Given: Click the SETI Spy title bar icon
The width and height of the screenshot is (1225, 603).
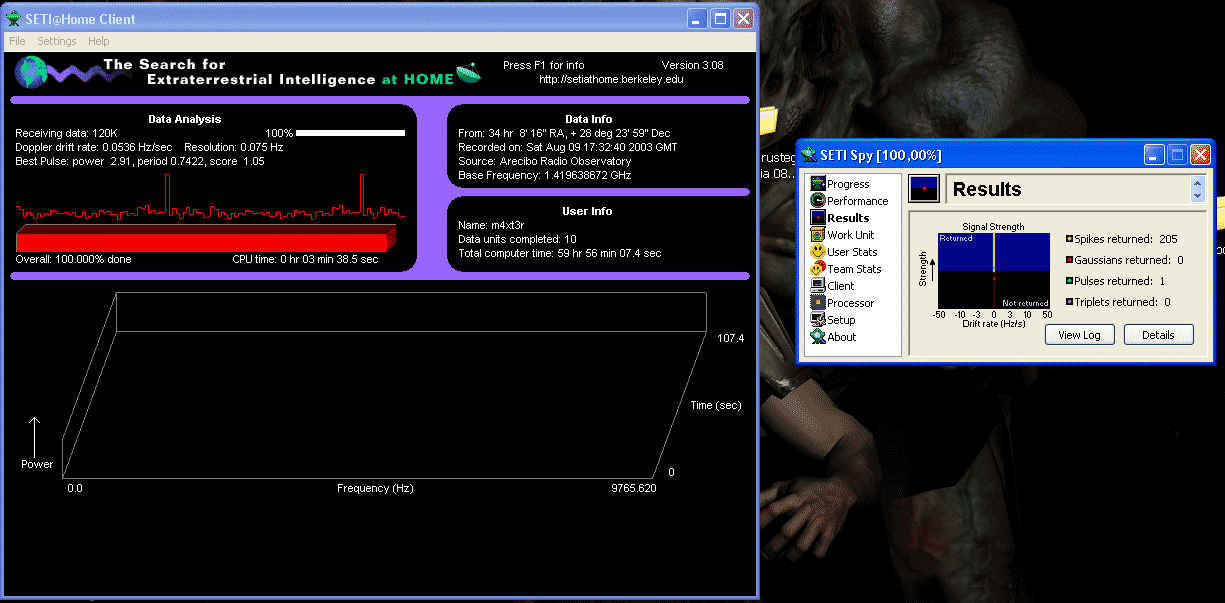Looking at the screenshot, I should tap(811, 155).
